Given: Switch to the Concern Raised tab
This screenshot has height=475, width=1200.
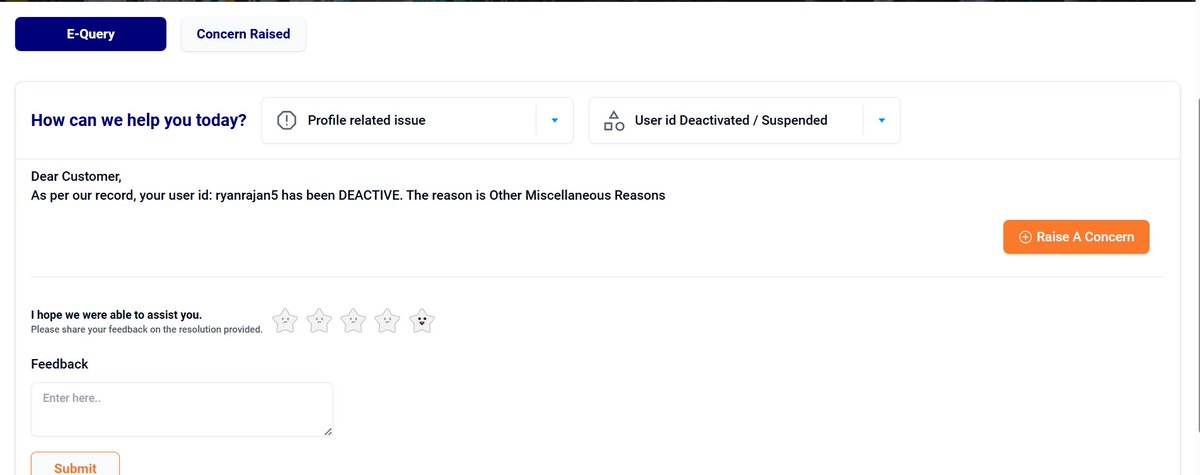Looking at the screenshot, I should pyautogui.click(x=243, y=34).
